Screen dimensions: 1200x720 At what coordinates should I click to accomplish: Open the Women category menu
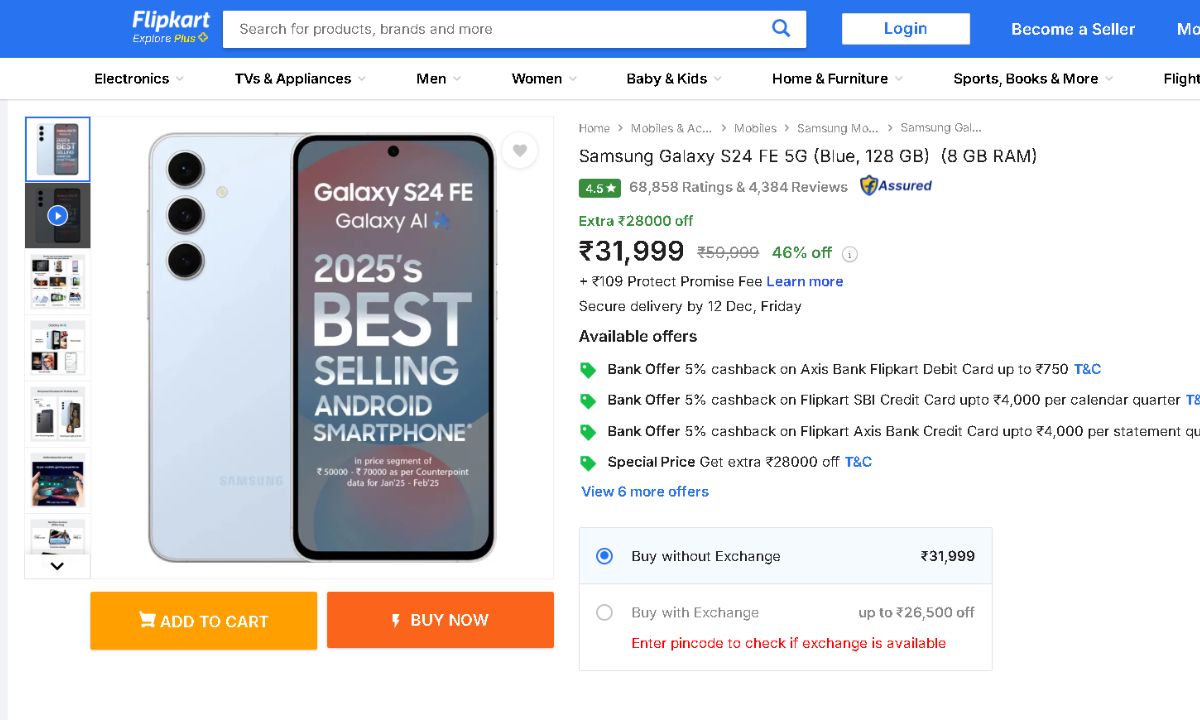tap(544, 79)
